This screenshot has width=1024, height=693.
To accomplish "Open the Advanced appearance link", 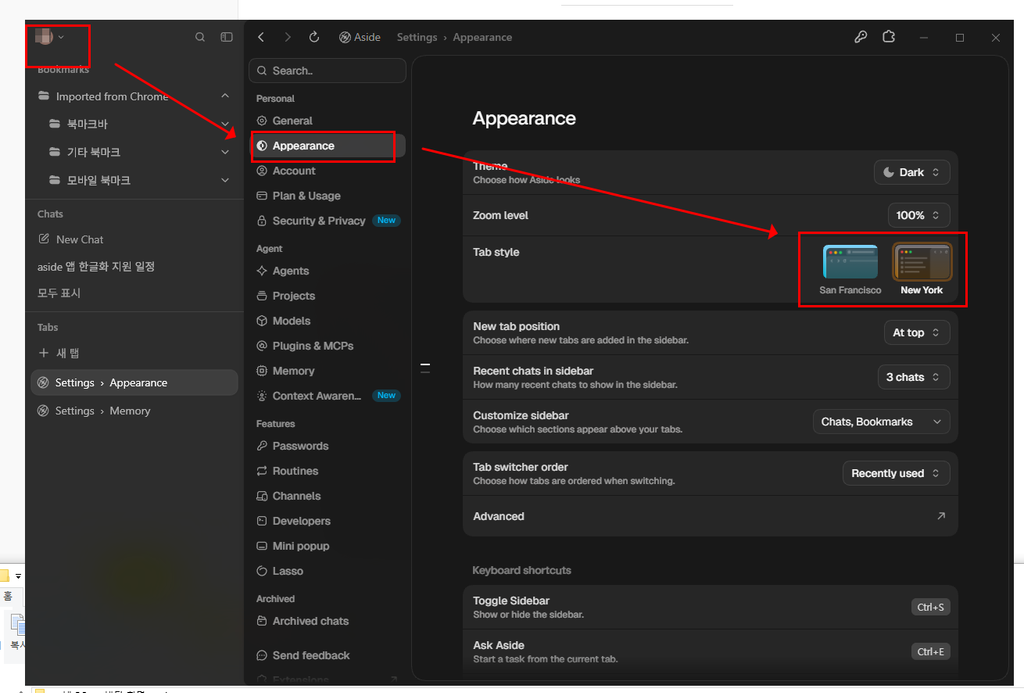I will (x=710, y=516).
